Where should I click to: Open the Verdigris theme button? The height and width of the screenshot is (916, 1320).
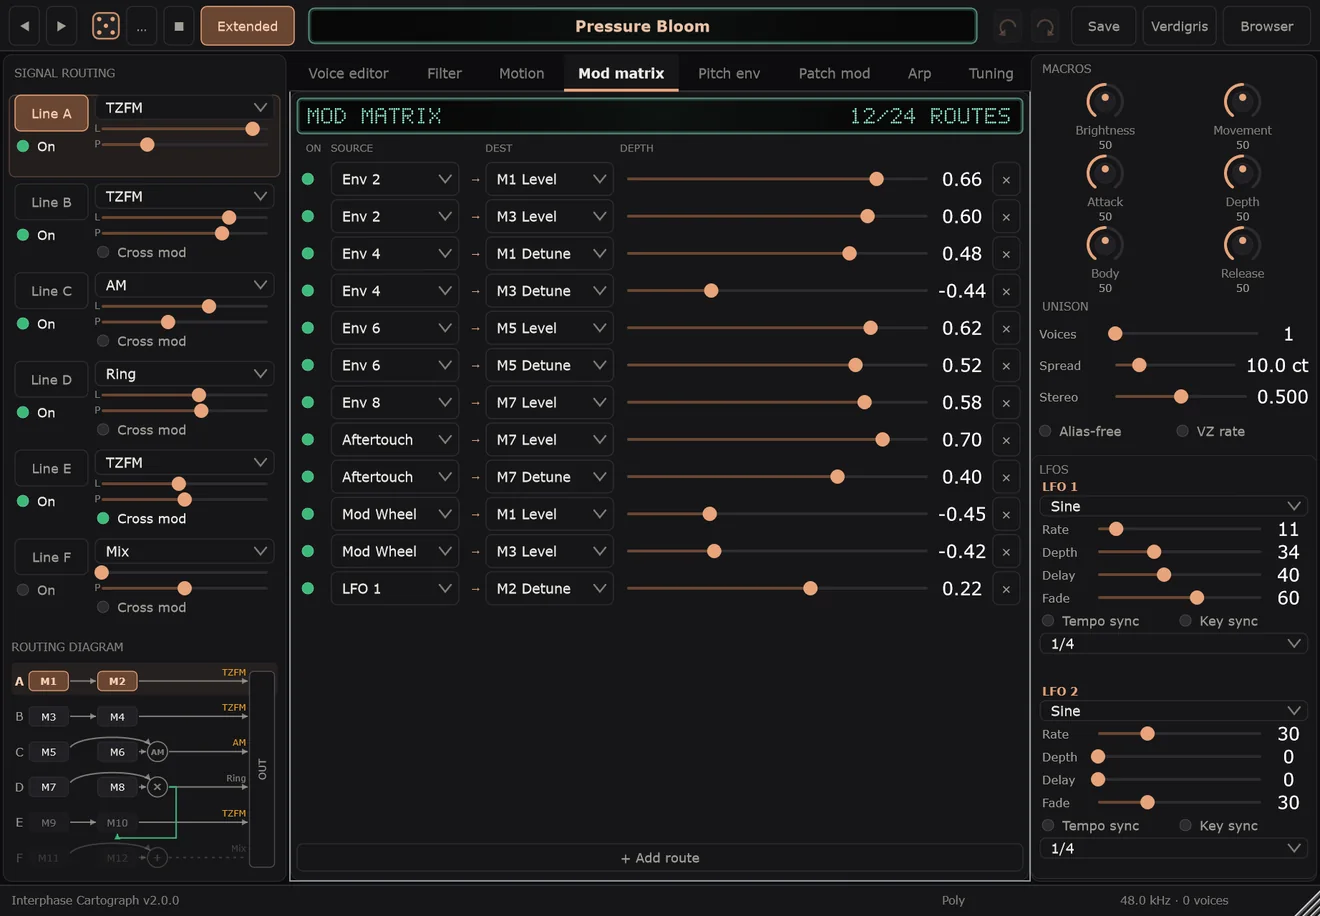[1179, 26]
